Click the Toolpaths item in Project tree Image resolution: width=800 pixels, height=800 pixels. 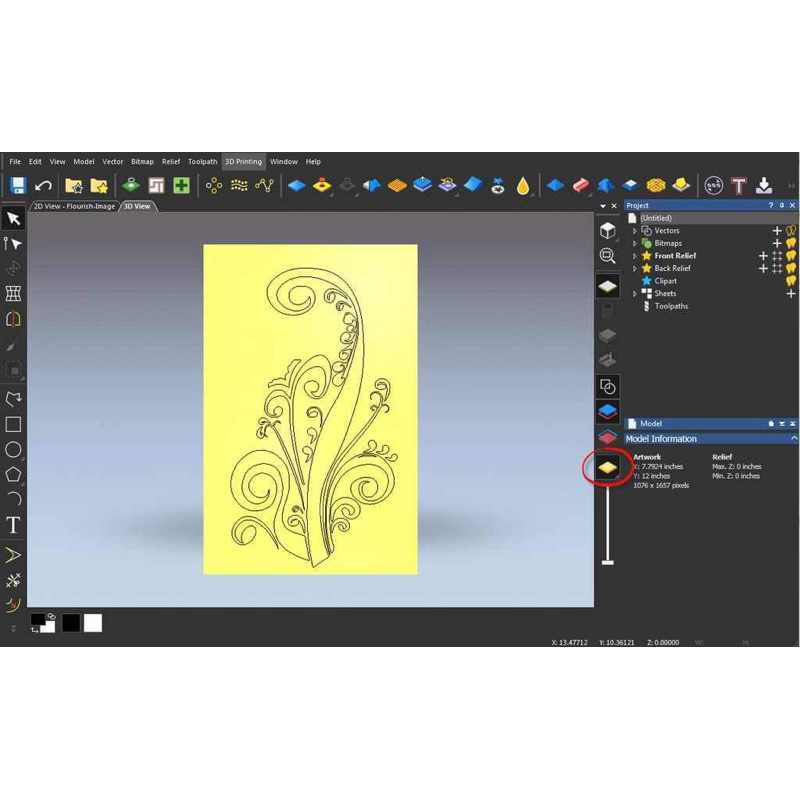tap(671, 307)
